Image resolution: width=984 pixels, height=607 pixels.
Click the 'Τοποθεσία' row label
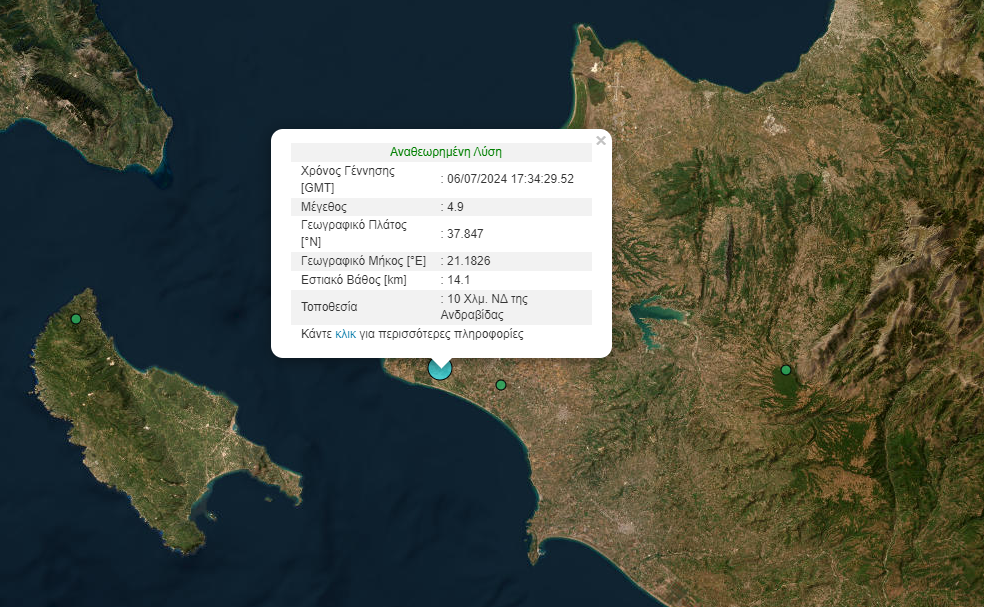pyautogui.click(x=329, y=307)
